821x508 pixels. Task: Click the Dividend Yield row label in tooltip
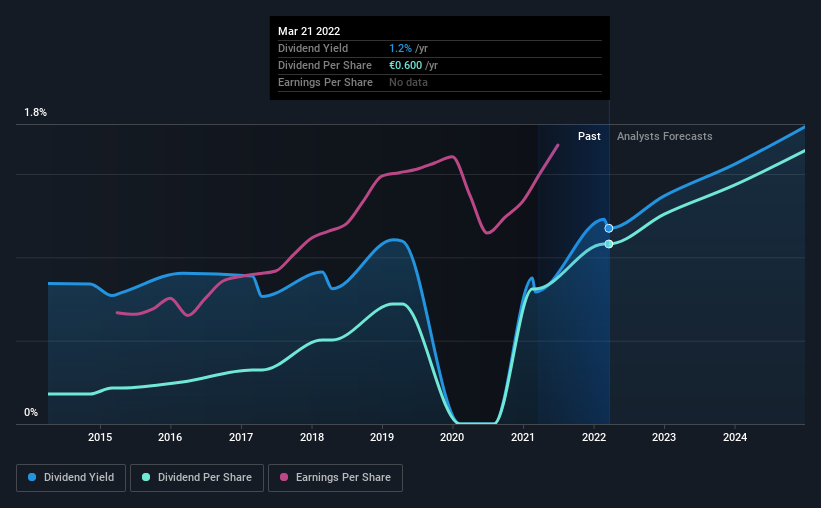[x=313, y=48]
